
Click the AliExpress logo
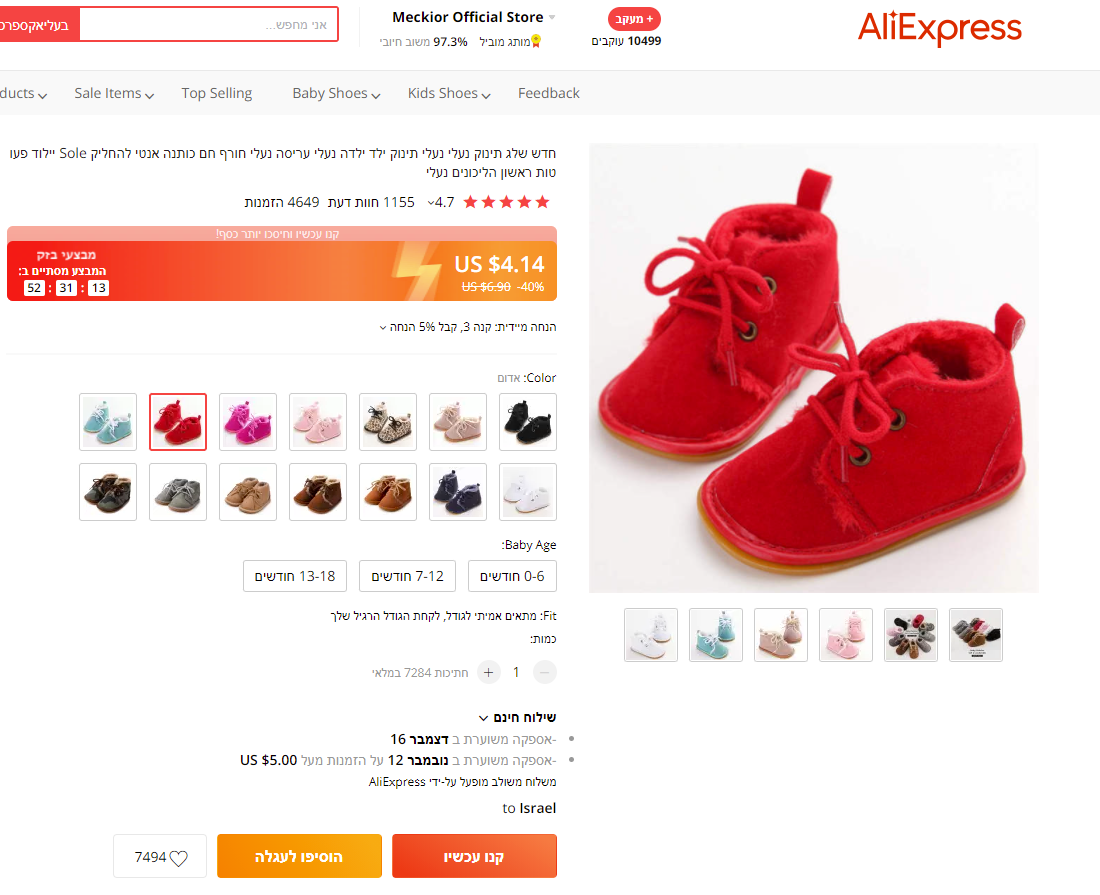(x=939, y=28)
